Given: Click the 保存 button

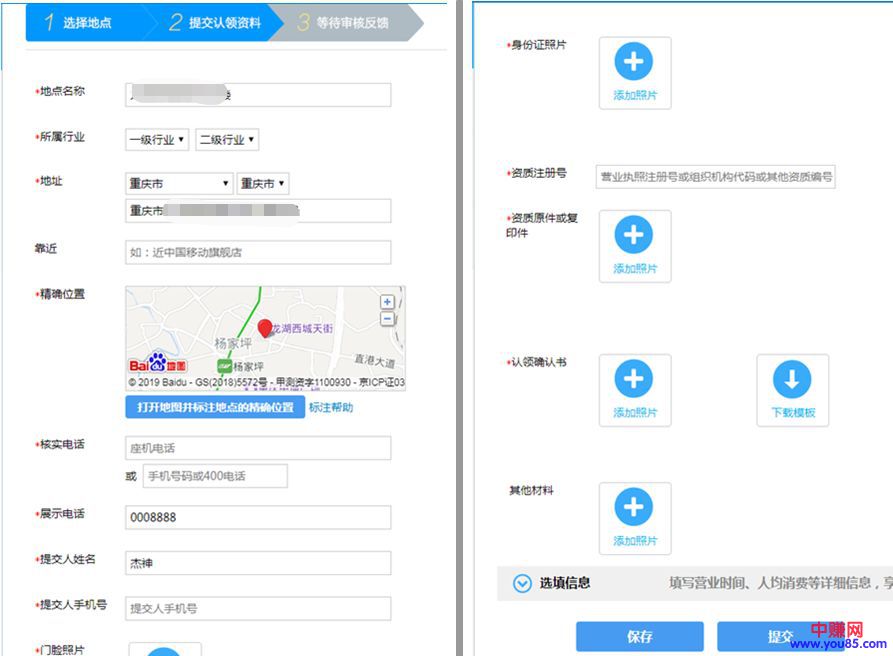Looking at the screenshot, I should tap(639, 636).
